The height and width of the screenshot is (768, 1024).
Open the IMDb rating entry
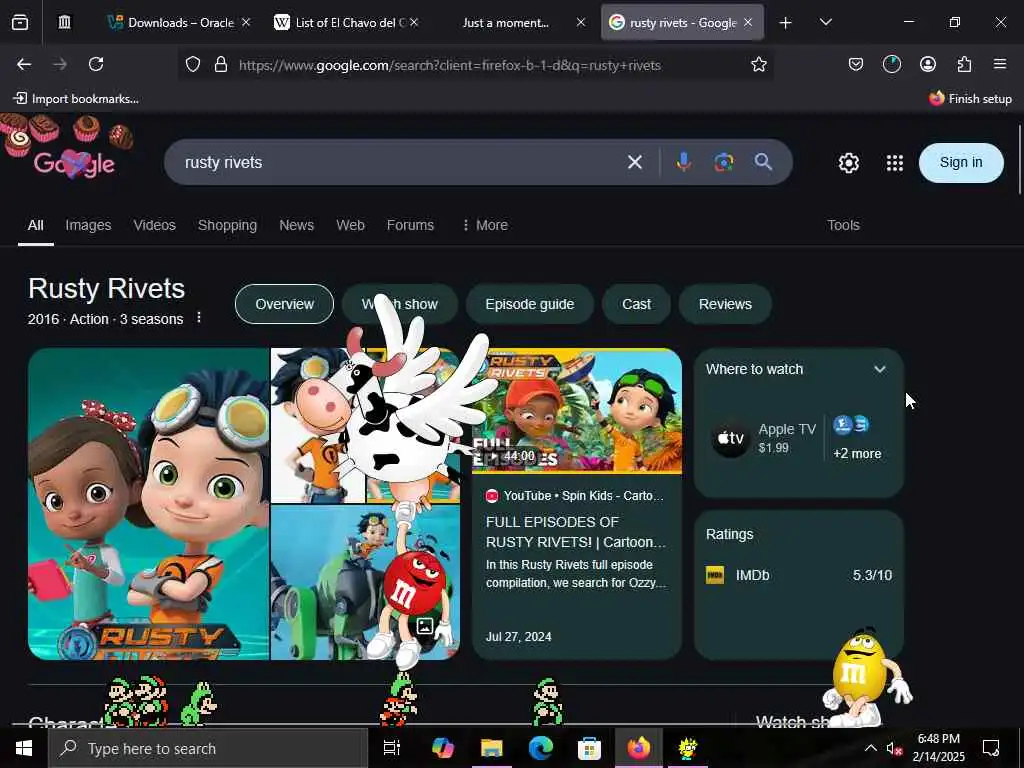[x=798, y=575]
